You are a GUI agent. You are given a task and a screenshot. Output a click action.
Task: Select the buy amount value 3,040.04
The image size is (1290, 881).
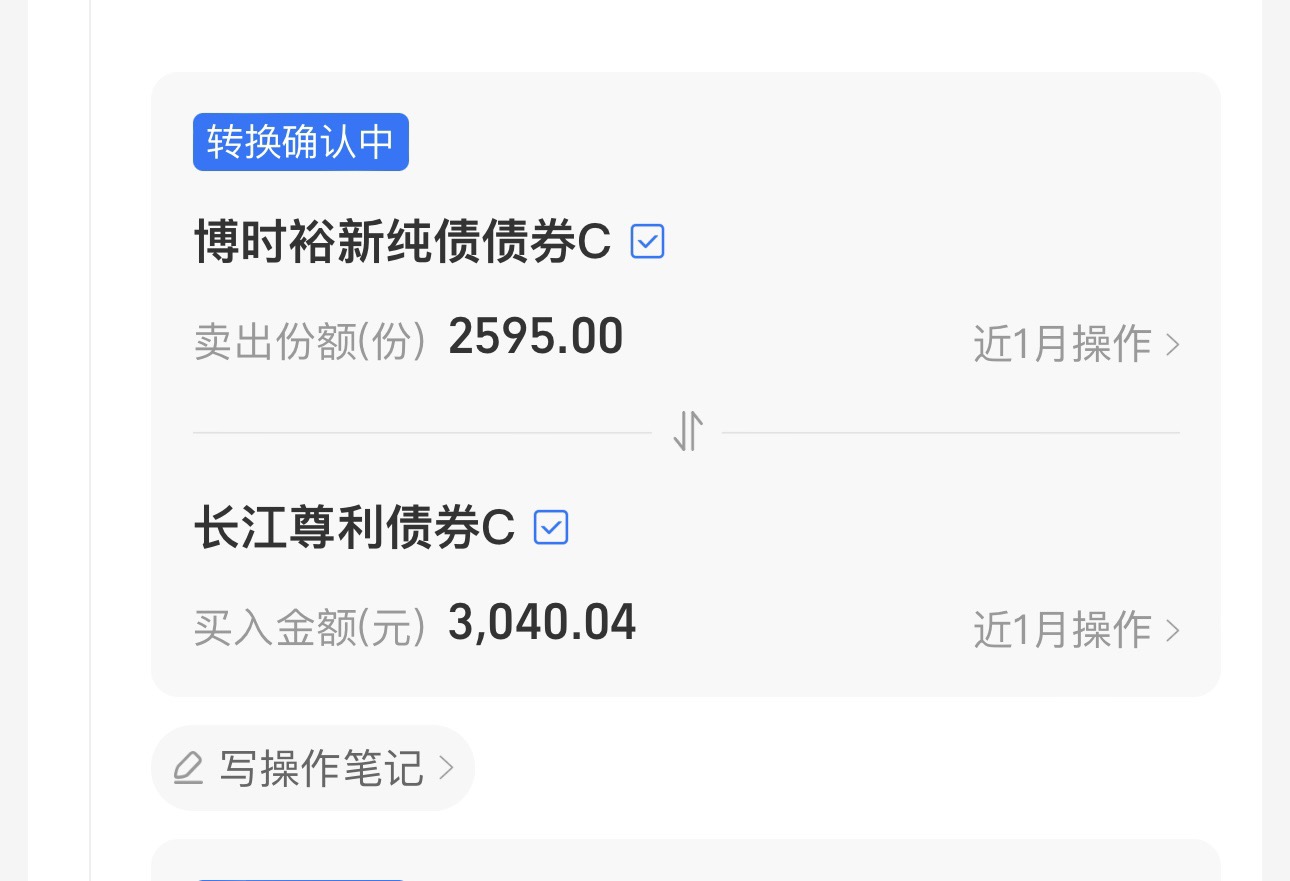(x=542, y=623)
